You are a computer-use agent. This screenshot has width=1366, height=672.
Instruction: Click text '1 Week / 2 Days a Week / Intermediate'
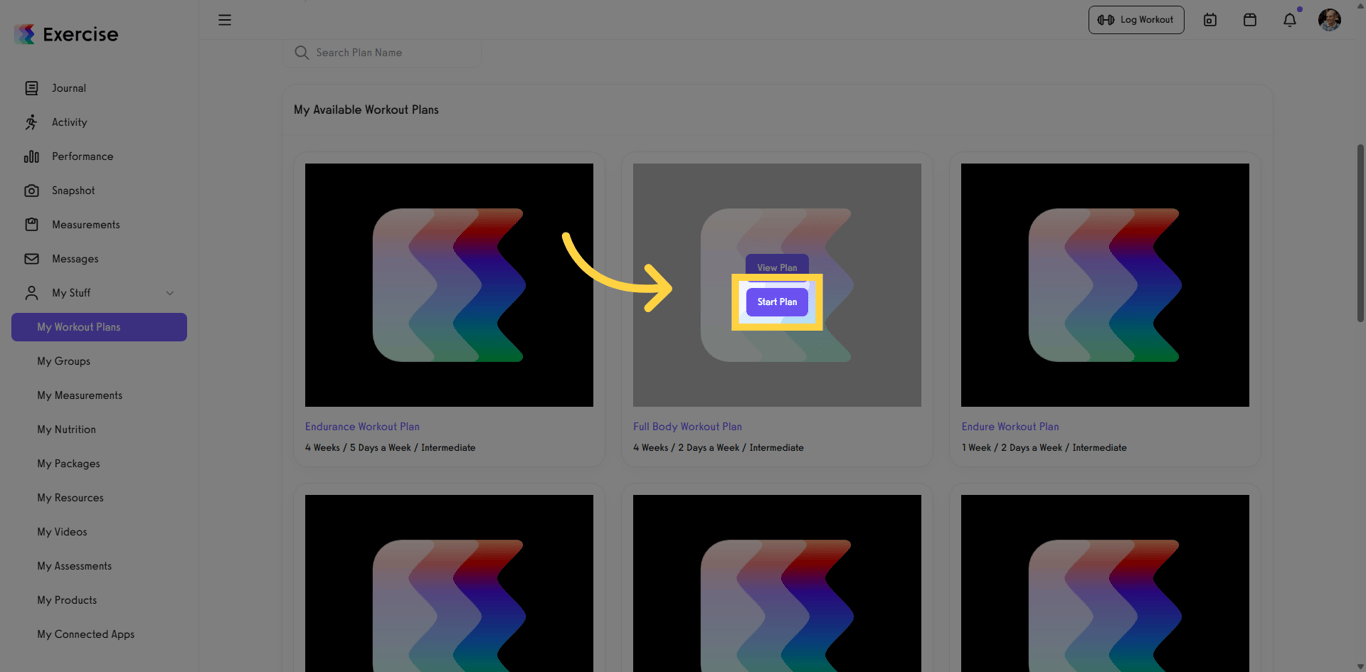[x=1044, y=447]
